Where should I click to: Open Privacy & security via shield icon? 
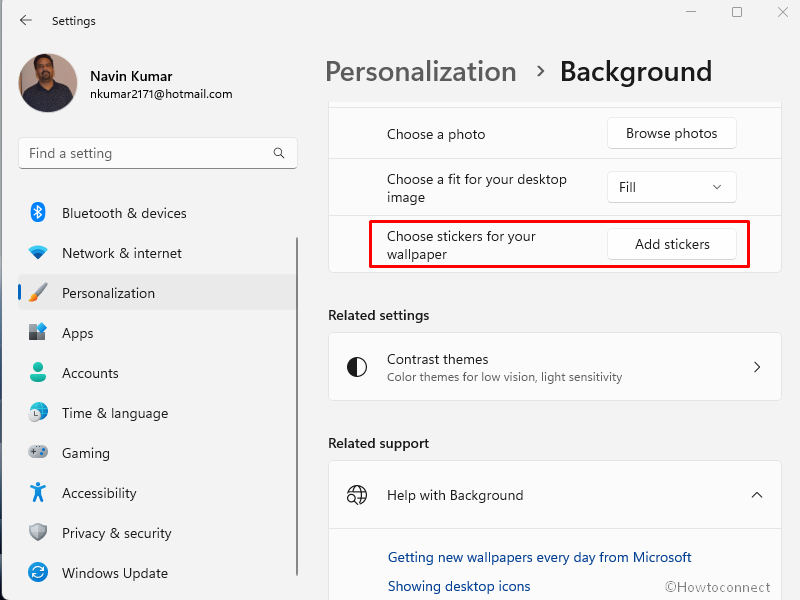pyautogui.click(x=38, y=533)
